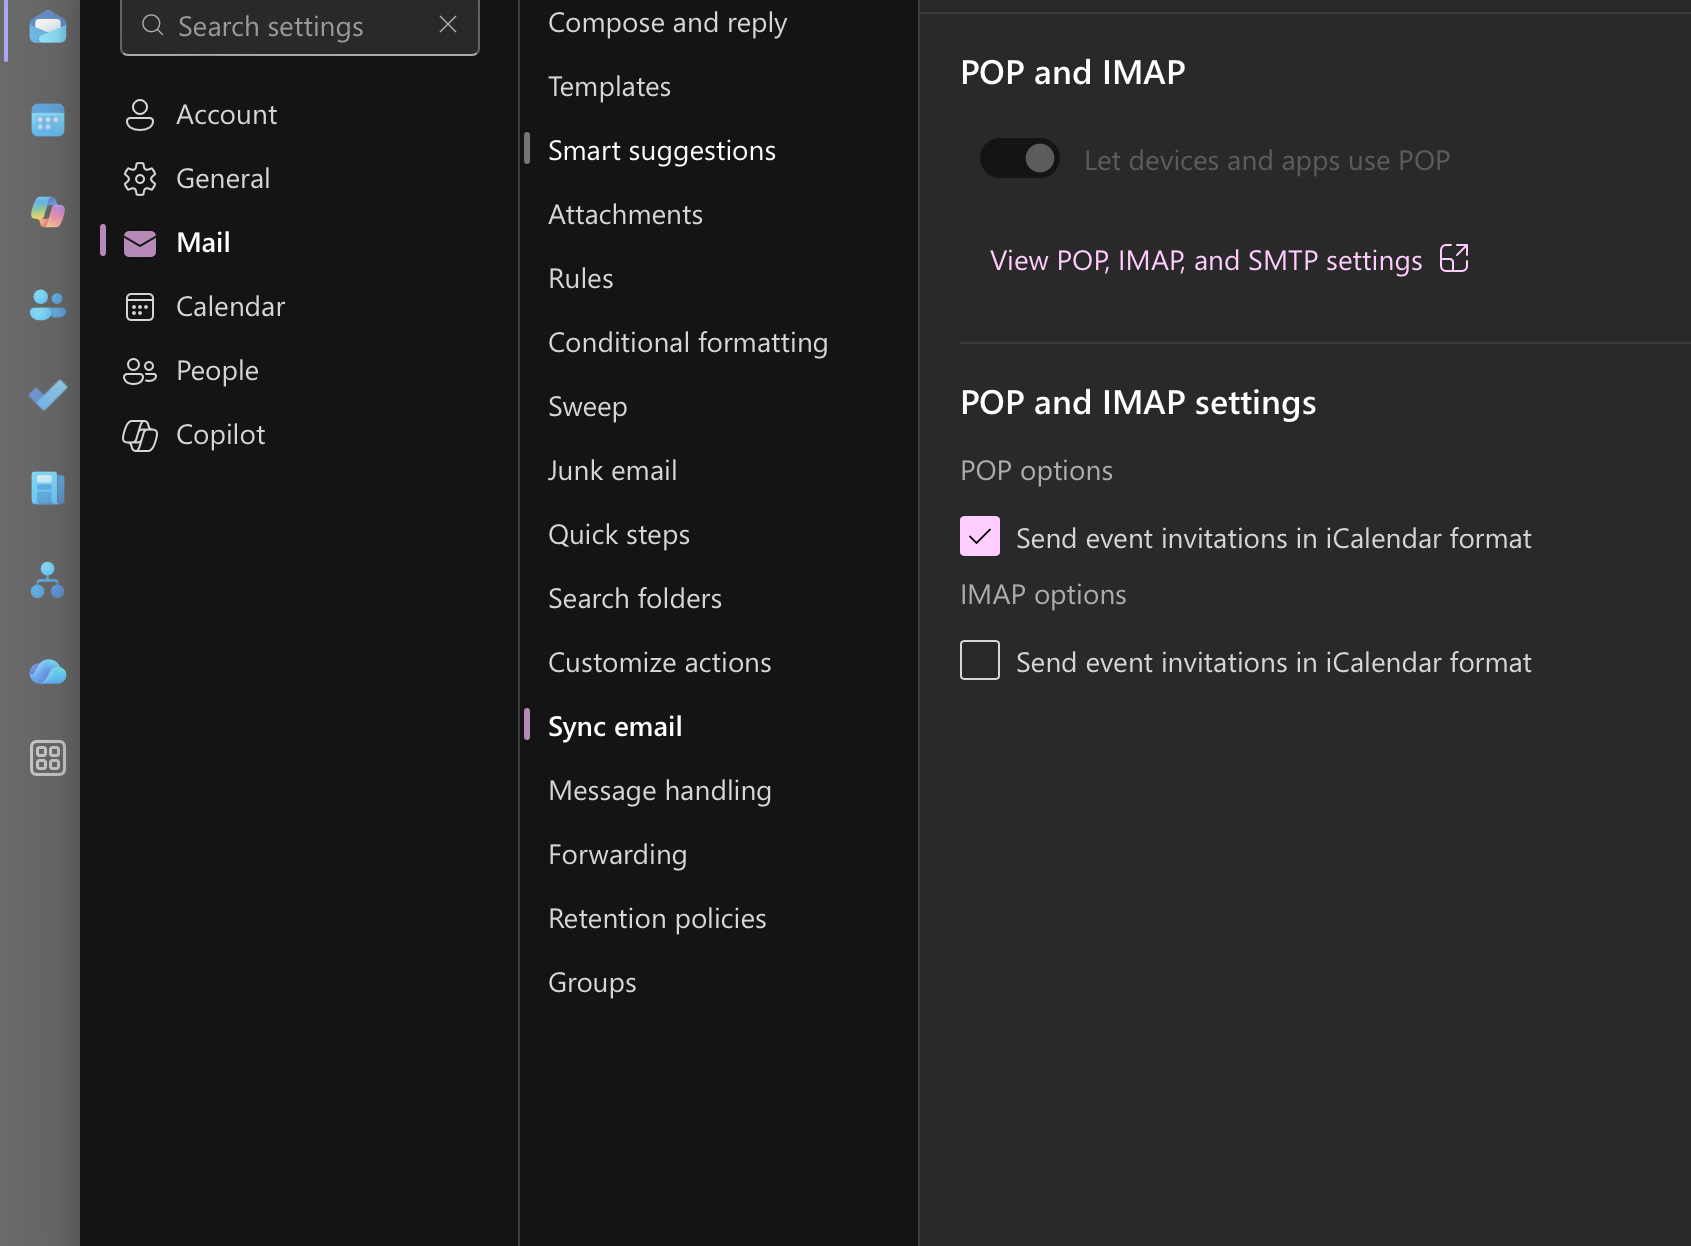
Task: Go to Junk email settings
Action: (x=612, y=471)
